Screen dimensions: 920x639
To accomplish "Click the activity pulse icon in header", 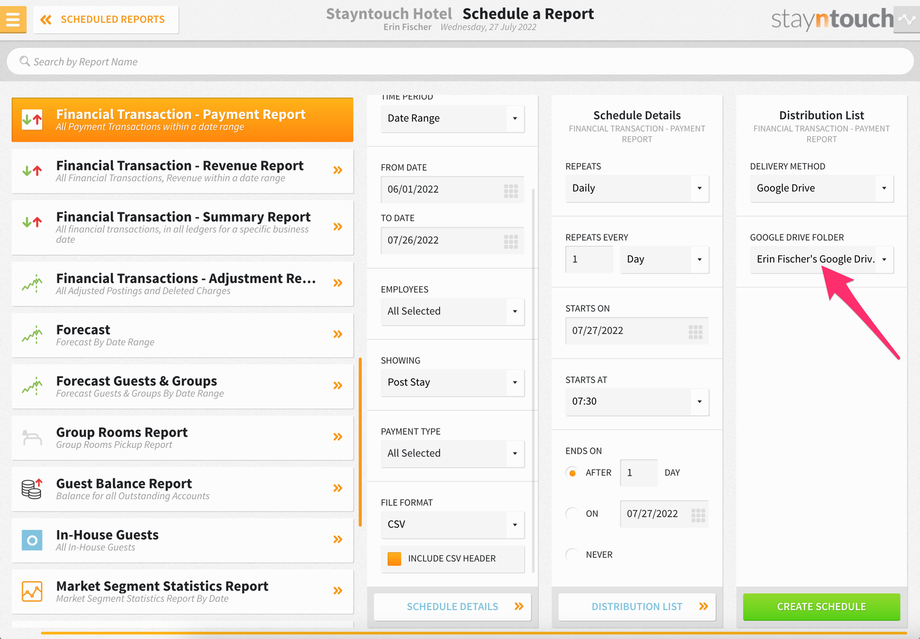I will [x=907, y=19].
